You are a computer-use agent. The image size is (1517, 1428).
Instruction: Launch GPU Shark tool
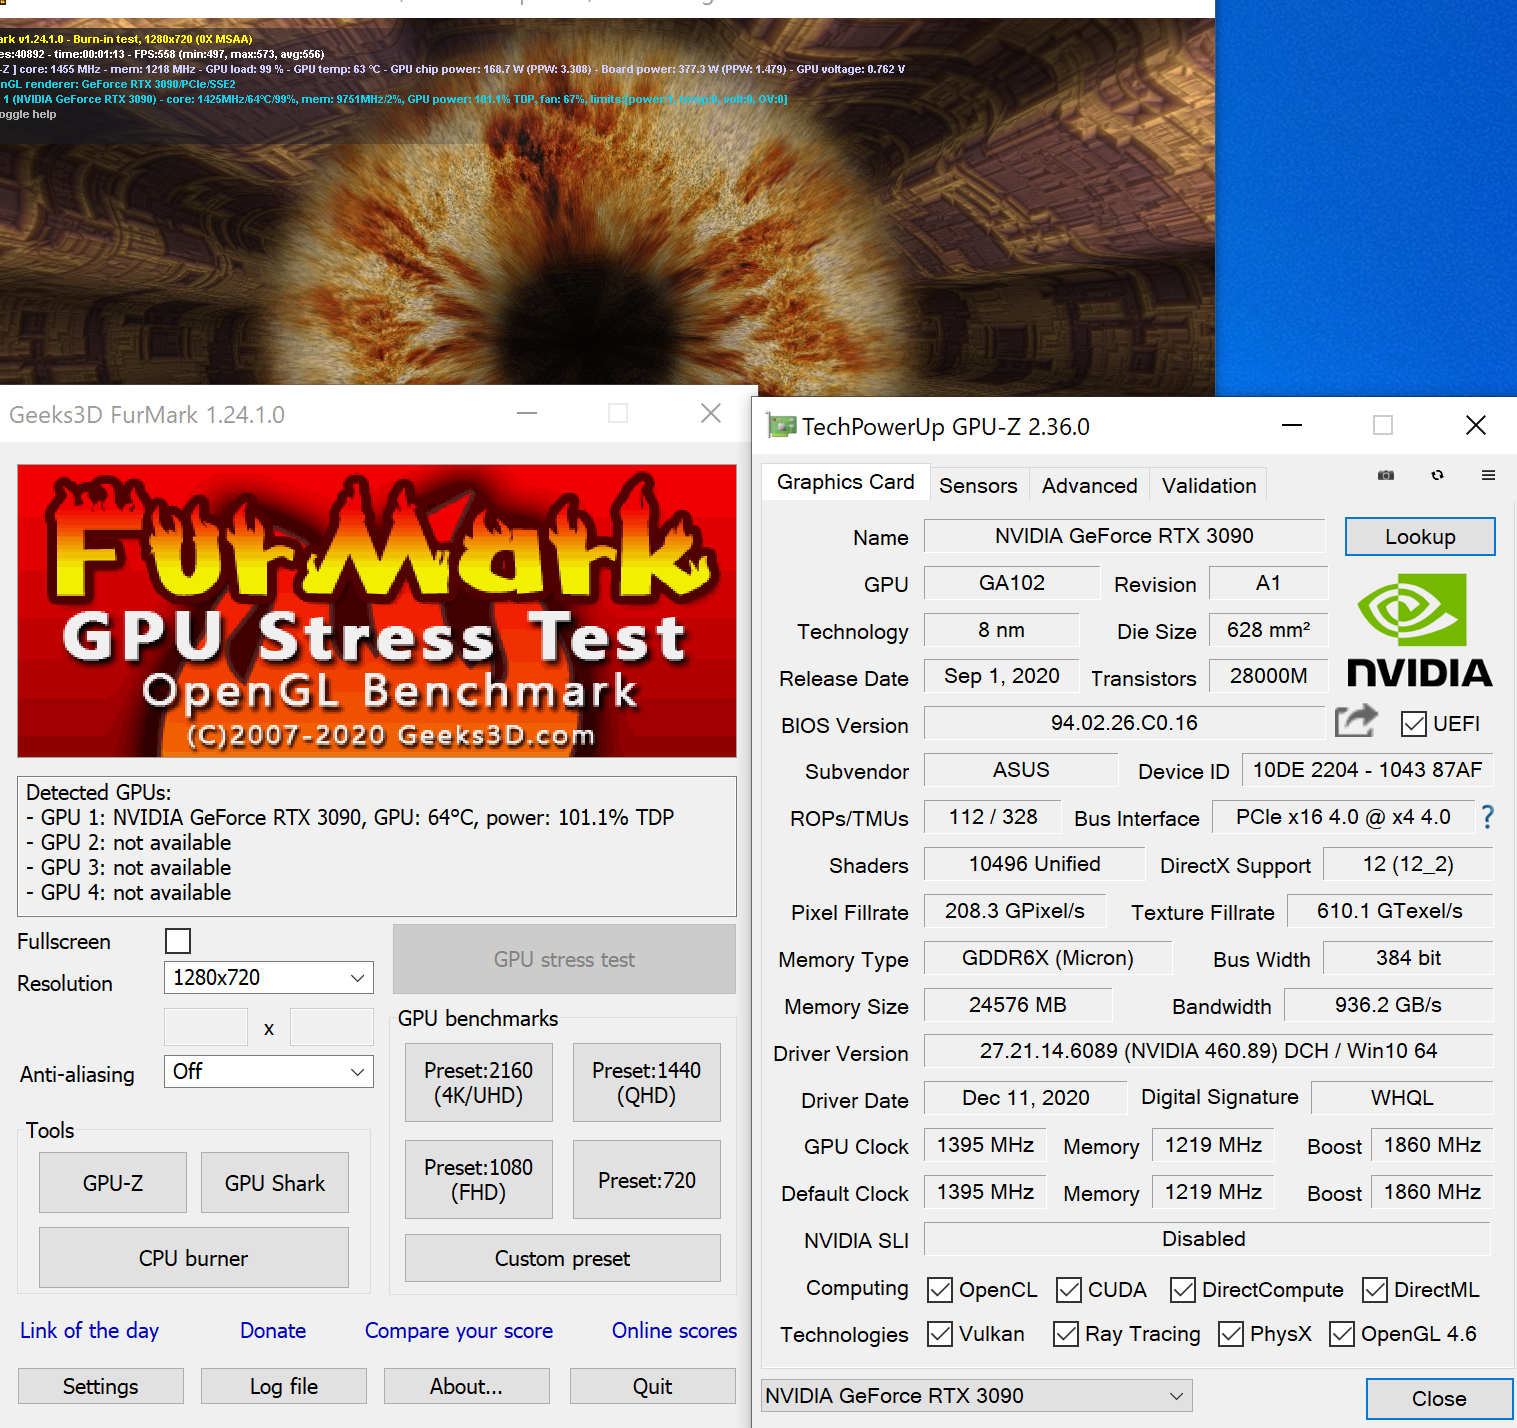[x=275, y=1182]
